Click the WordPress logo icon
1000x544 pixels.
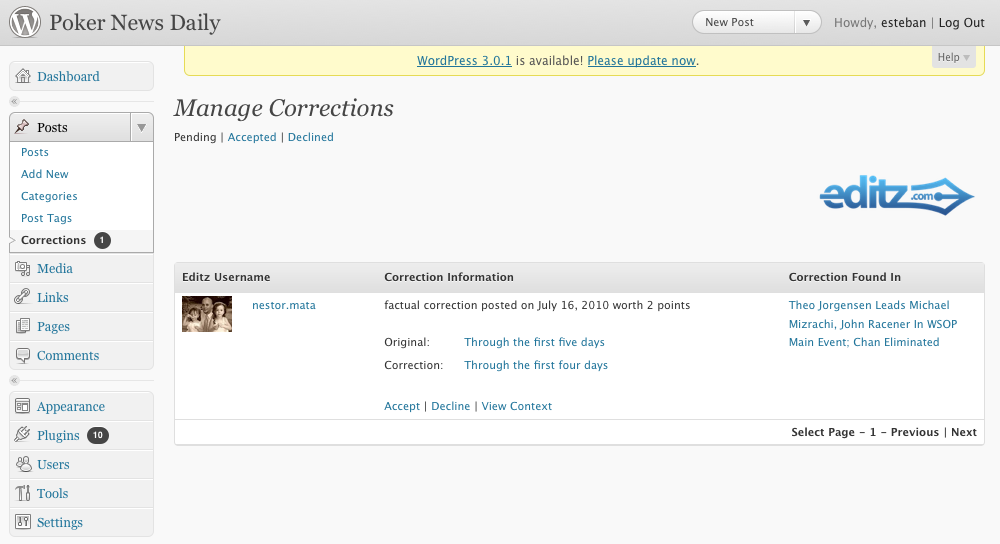(25, 22)
